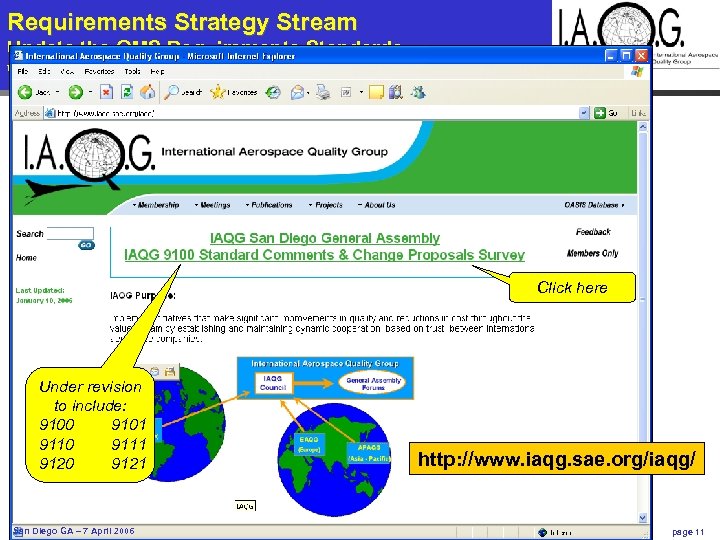Open the IAQG 9100 Standard Comments Survey link

(325, 255)
